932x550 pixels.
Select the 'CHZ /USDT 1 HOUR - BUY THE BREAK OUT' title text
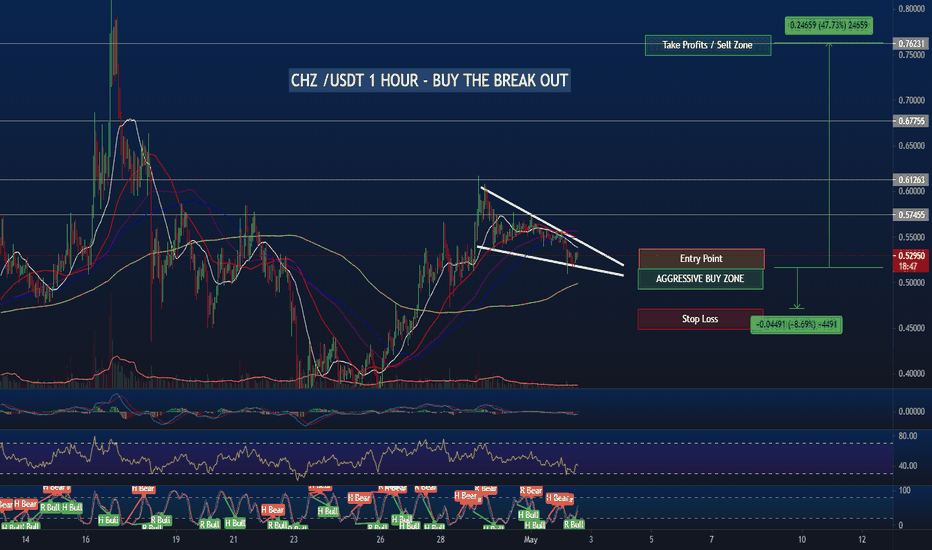429,80
